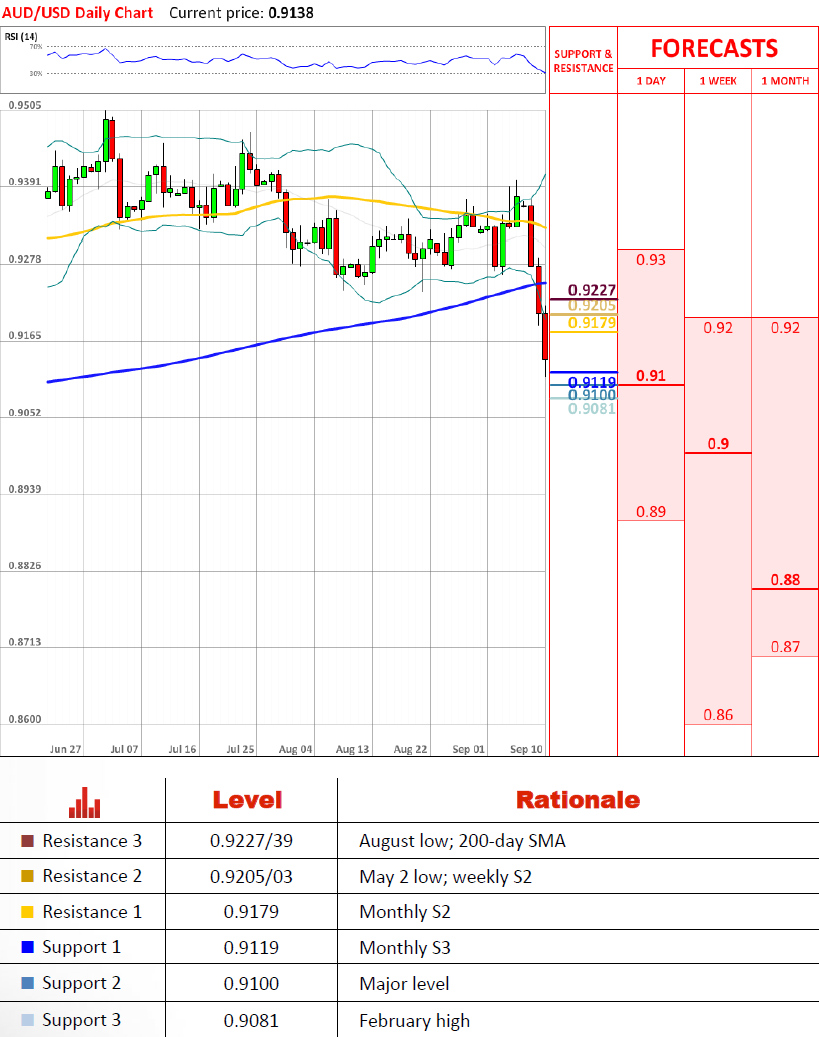Screen dimensions: 819x1037
Task: Click the 'Resistance 2' row label
Action: point(92,876)
